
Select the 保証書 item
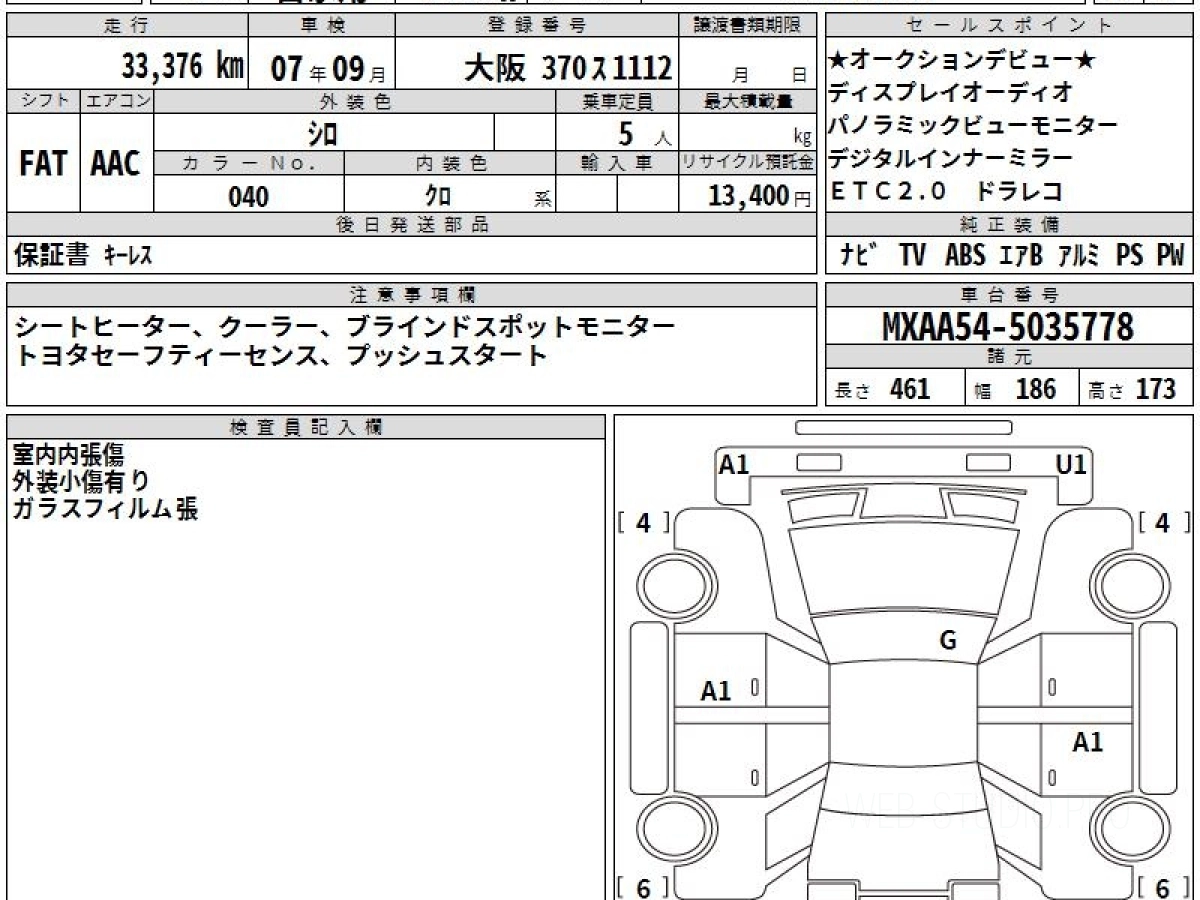(51, 256)
